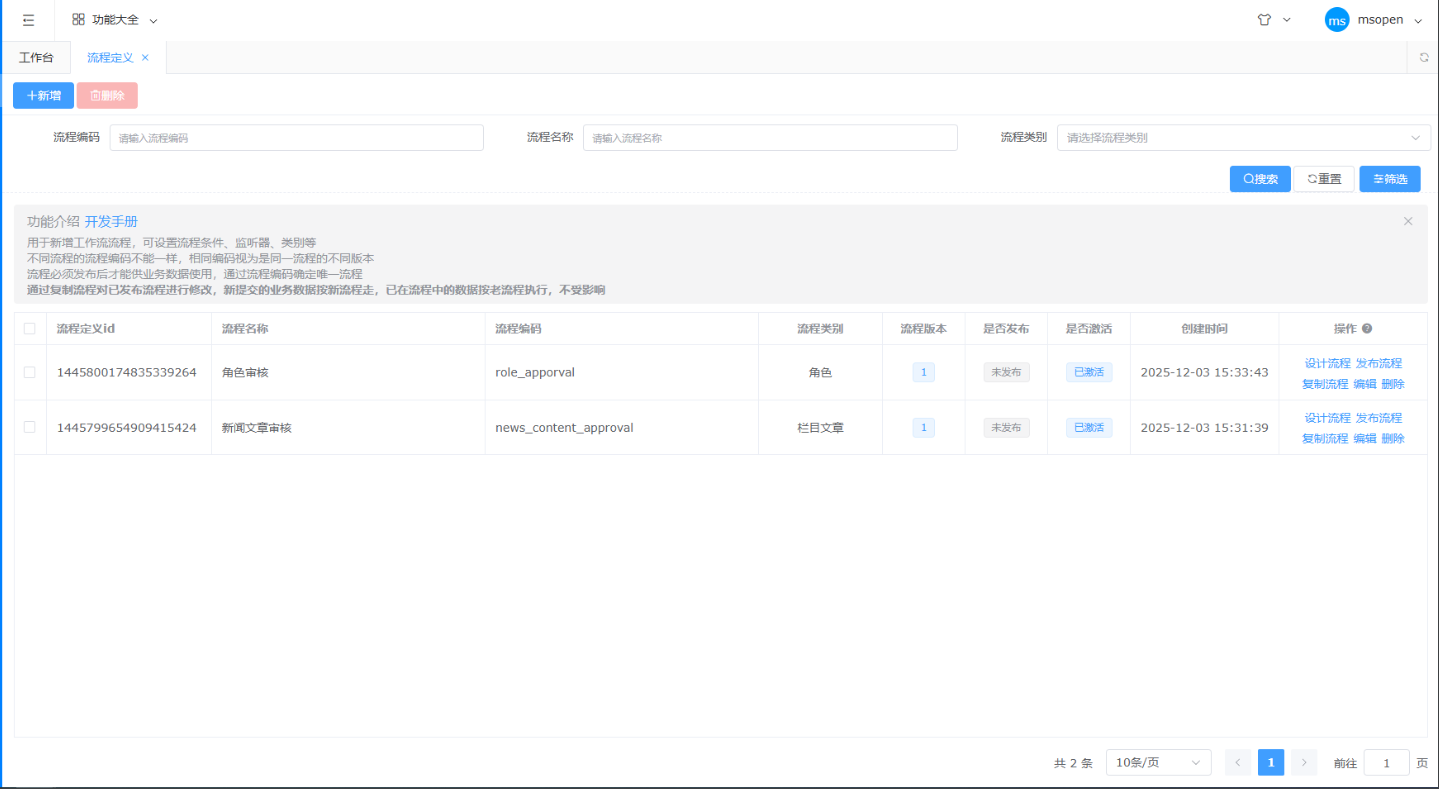The image size is (1439, 789).
Task: Close the 流程定义 tab using its X icon
Action: (x=145, y=58)
